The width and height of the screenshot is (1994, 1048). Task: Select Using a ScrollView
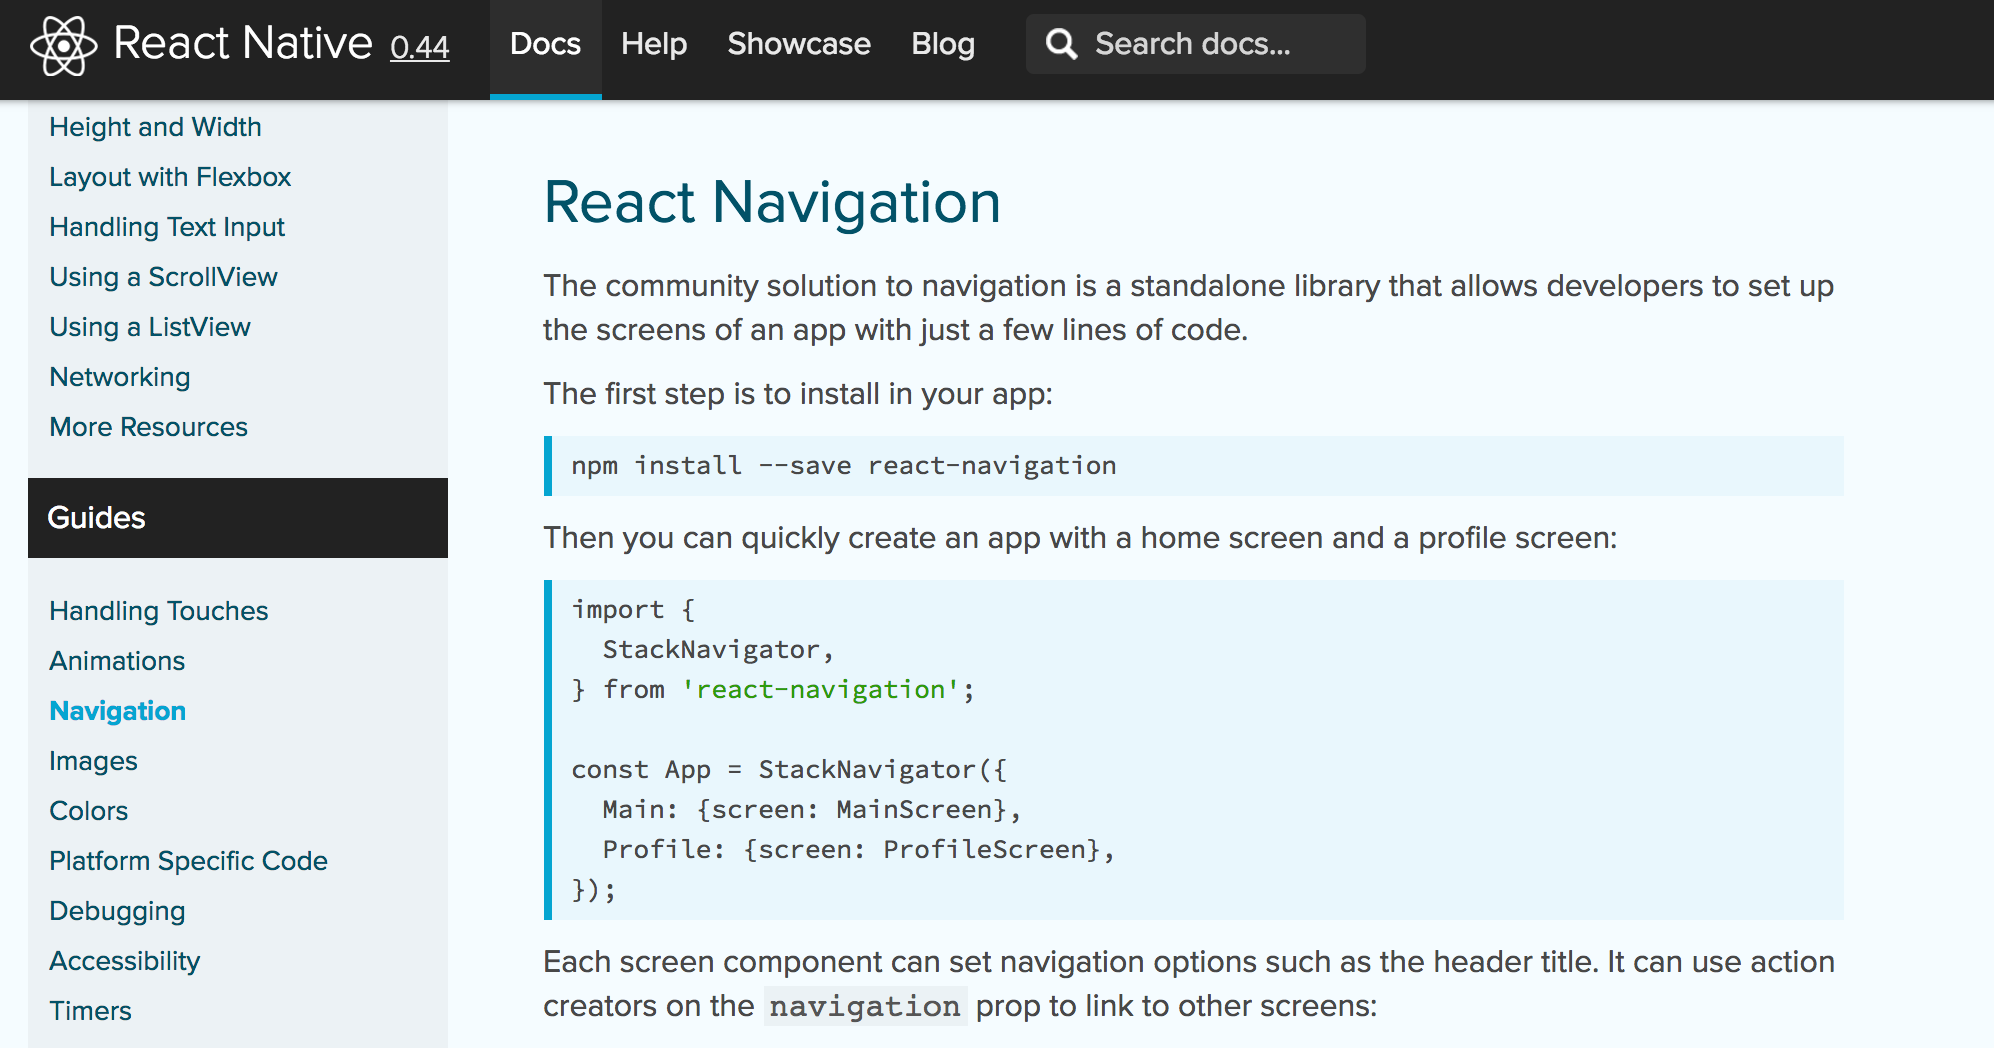164,277
